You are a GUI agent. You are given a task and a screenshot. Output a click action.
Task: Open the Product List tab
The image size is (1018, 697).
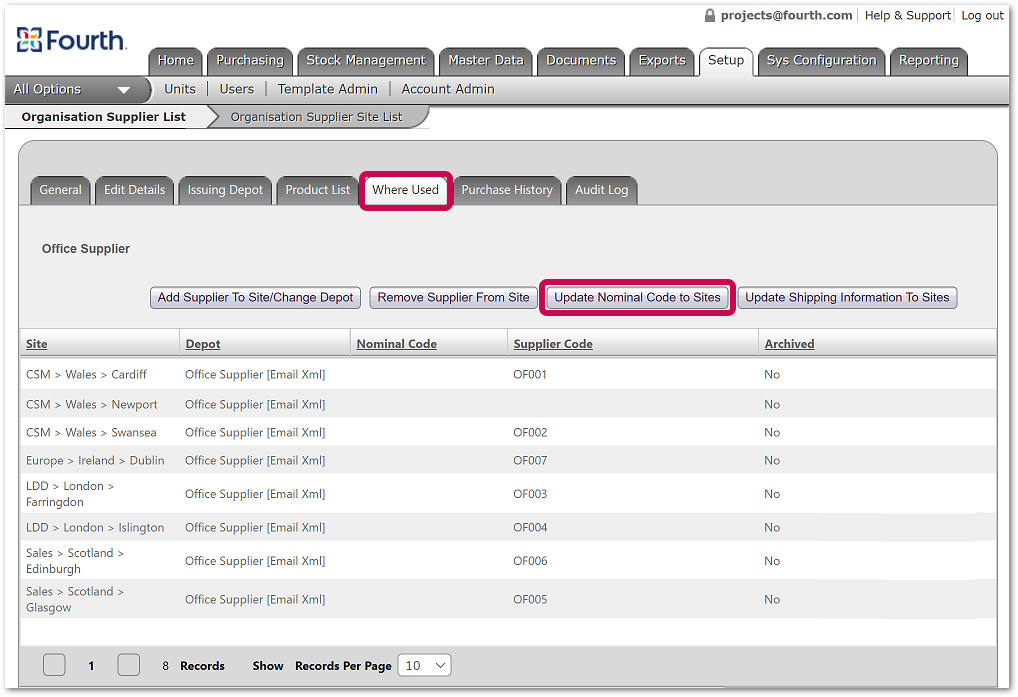(x=317, y=190)
